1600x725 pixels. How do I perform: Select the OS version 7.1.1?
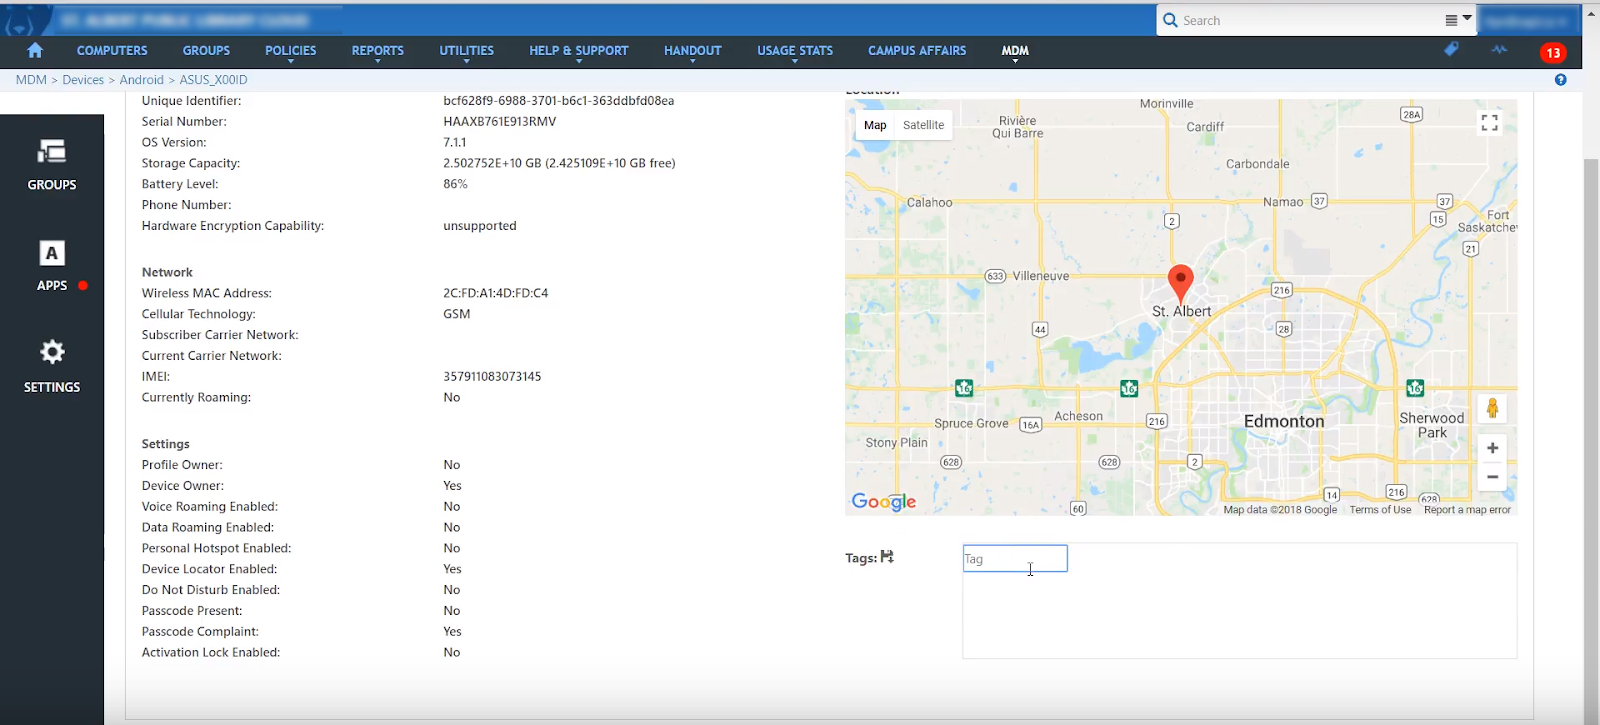[455, 143]
